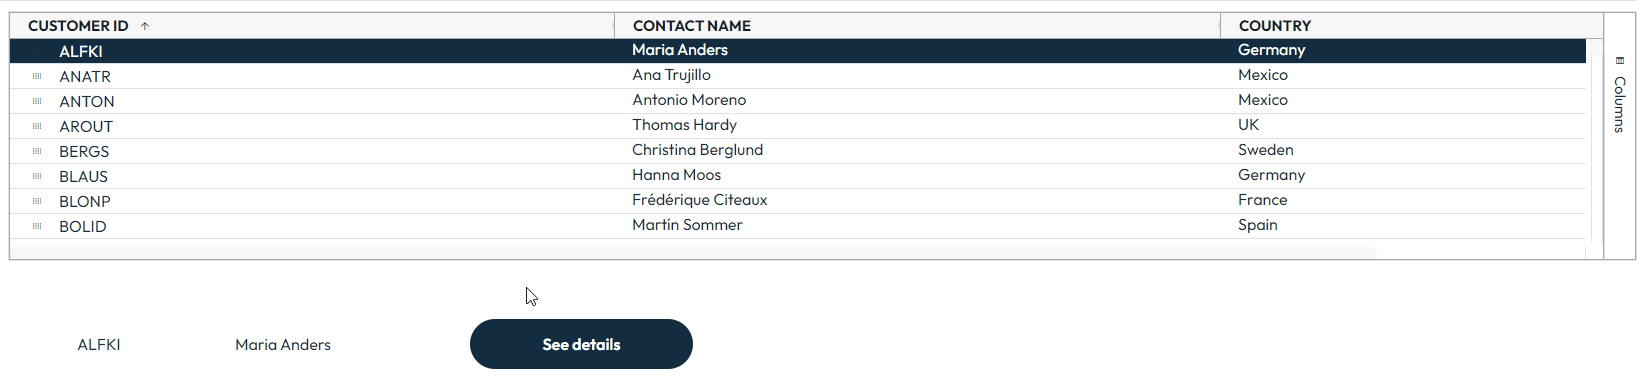Click the drag handle icon for BLONP row
This screenshot has height=387, width=1637.
click(37, 201)
